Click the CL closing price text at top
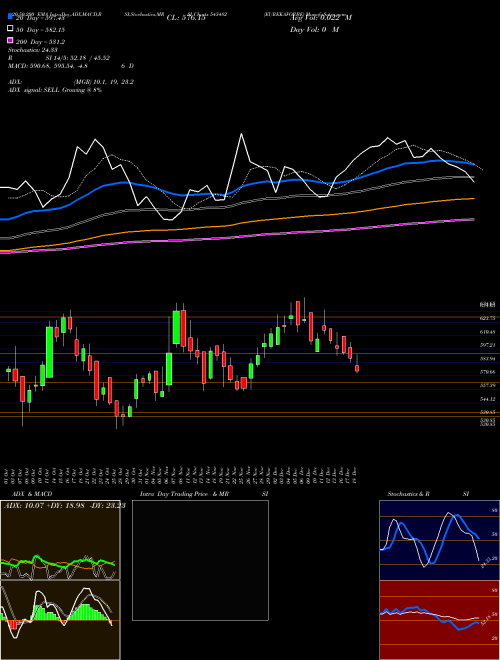500x660 pixels. click(x=186, y=18)
